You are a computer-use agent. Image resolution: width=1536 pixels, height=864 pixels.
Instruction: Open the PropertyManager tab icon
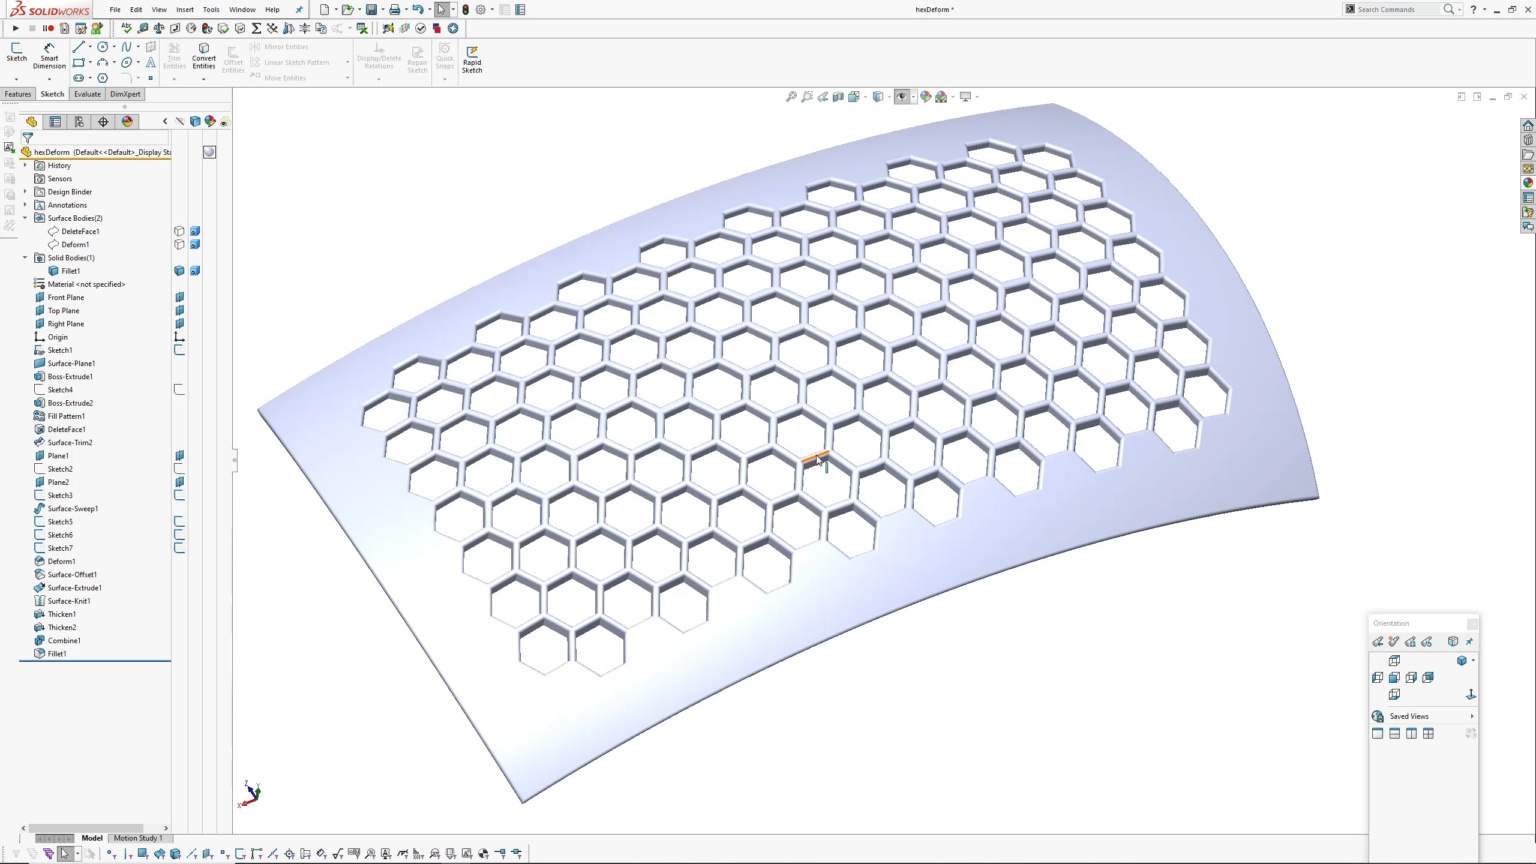tap(55, 122)
